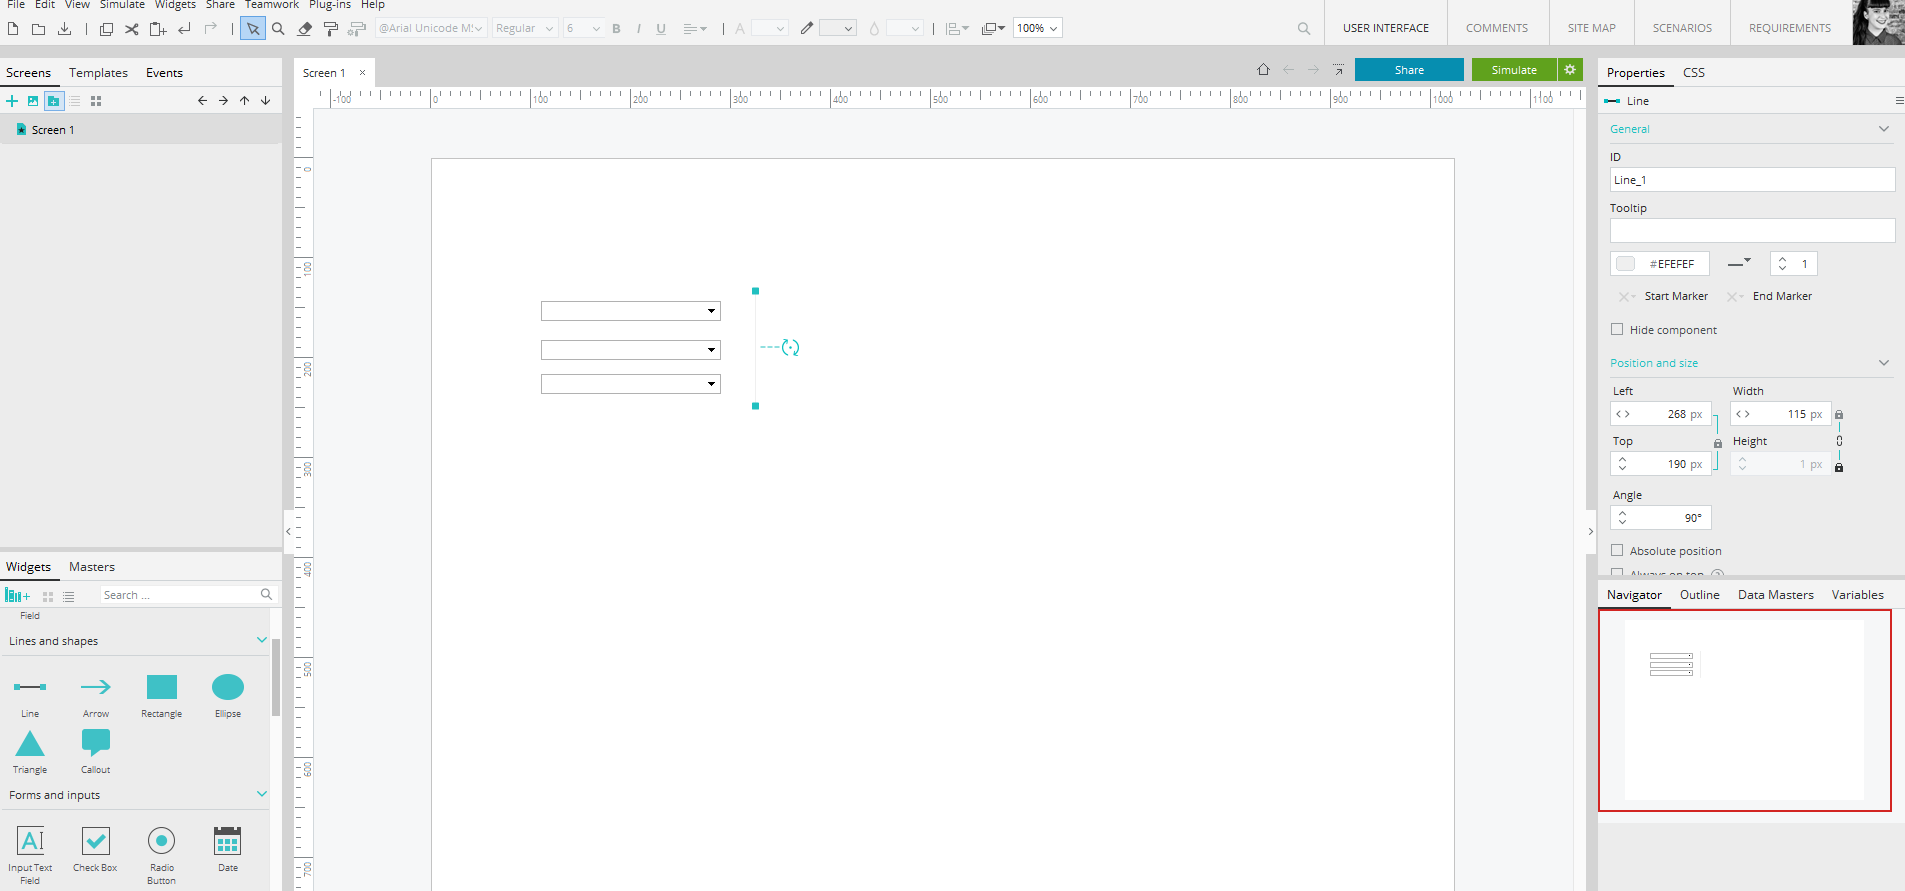Image resolution: width=1905 pixels, height=891 pixels.
Task: Click the green Simulate button
Action: coord(1513,70)
